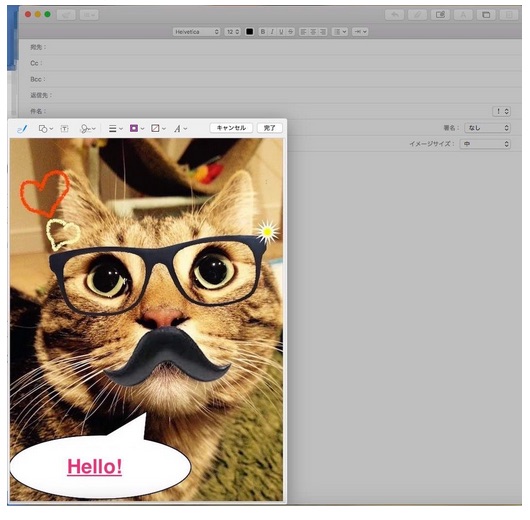This screenshot has height=520, width=530.
Task: Open the イメージサイズ dropdown showing 中
Action: [485, 144]
